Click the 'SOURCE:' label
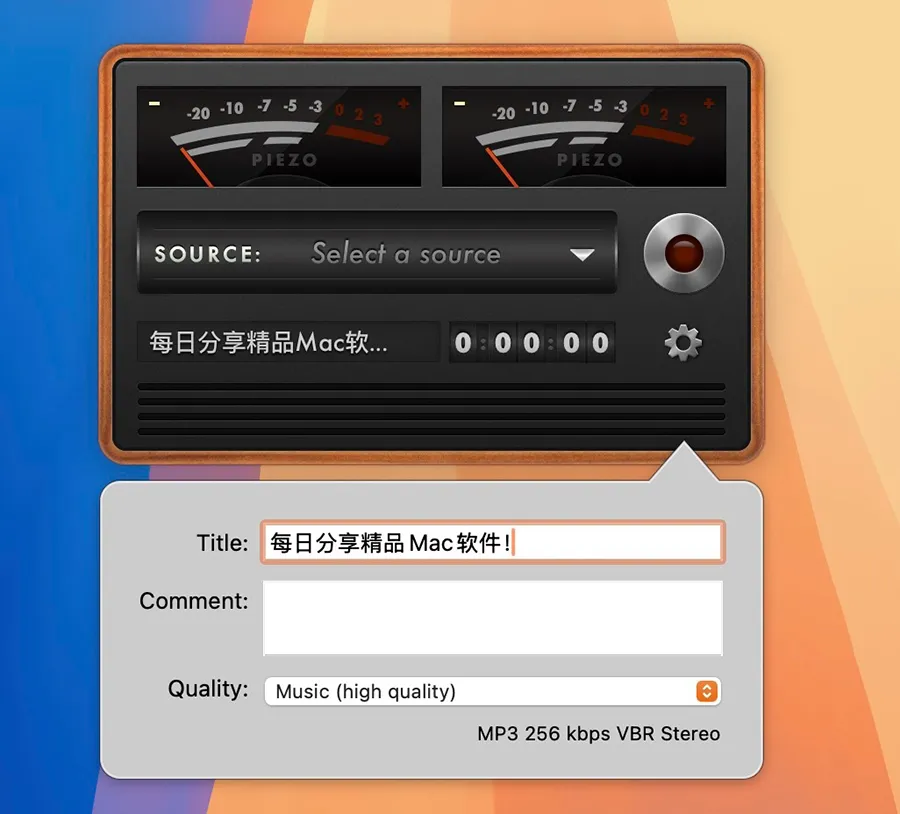900x814 pixels. (207, 254)
